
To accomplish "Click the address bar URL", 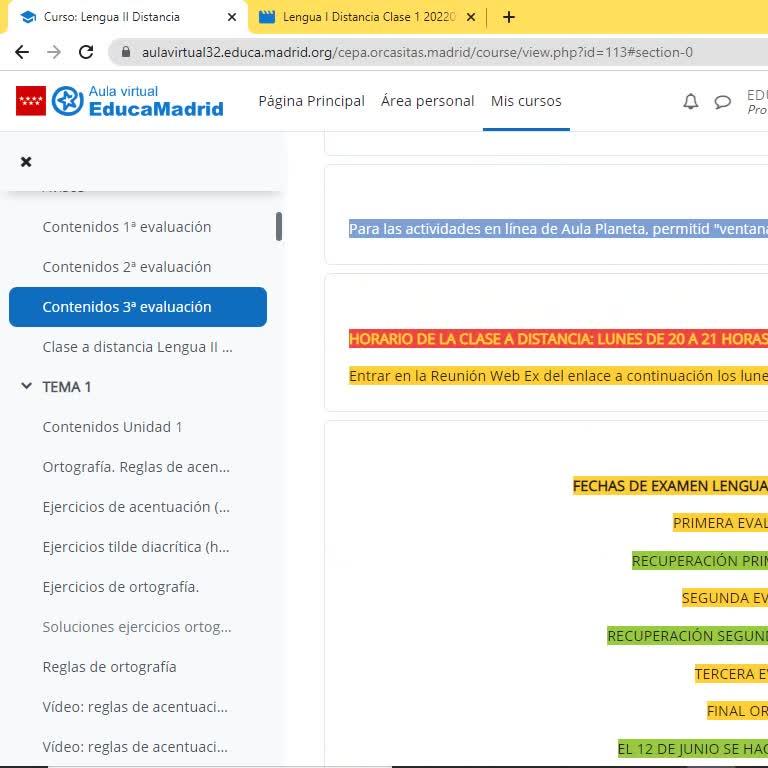I will click(417, 52).
